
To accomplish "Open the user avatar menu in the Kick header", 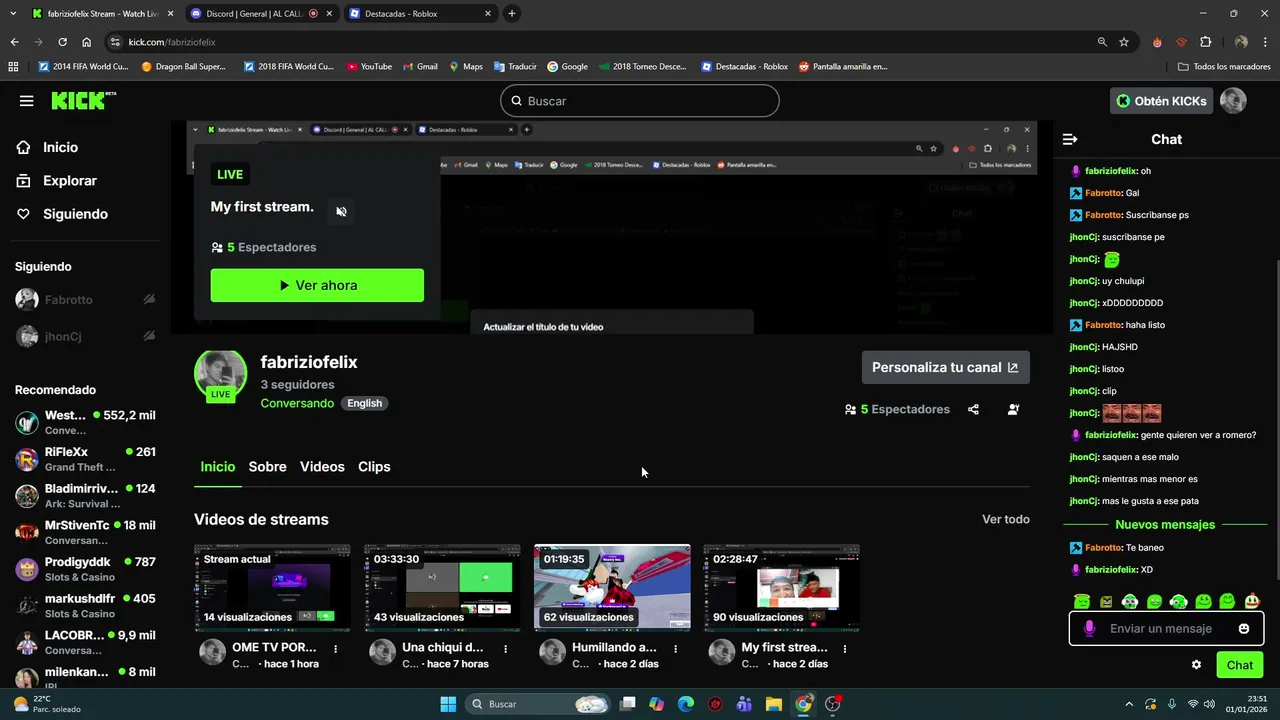I will click(x=1233, y=101).
